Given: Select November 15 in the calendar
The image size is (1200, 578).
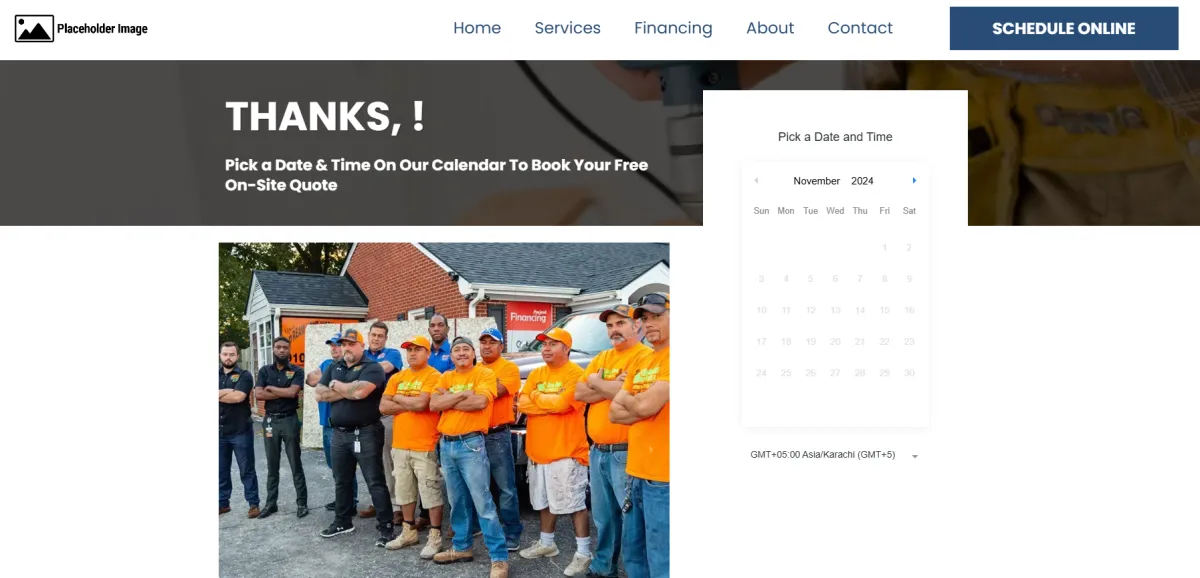Looking at the screenshot, I should (x=884, y=310).
